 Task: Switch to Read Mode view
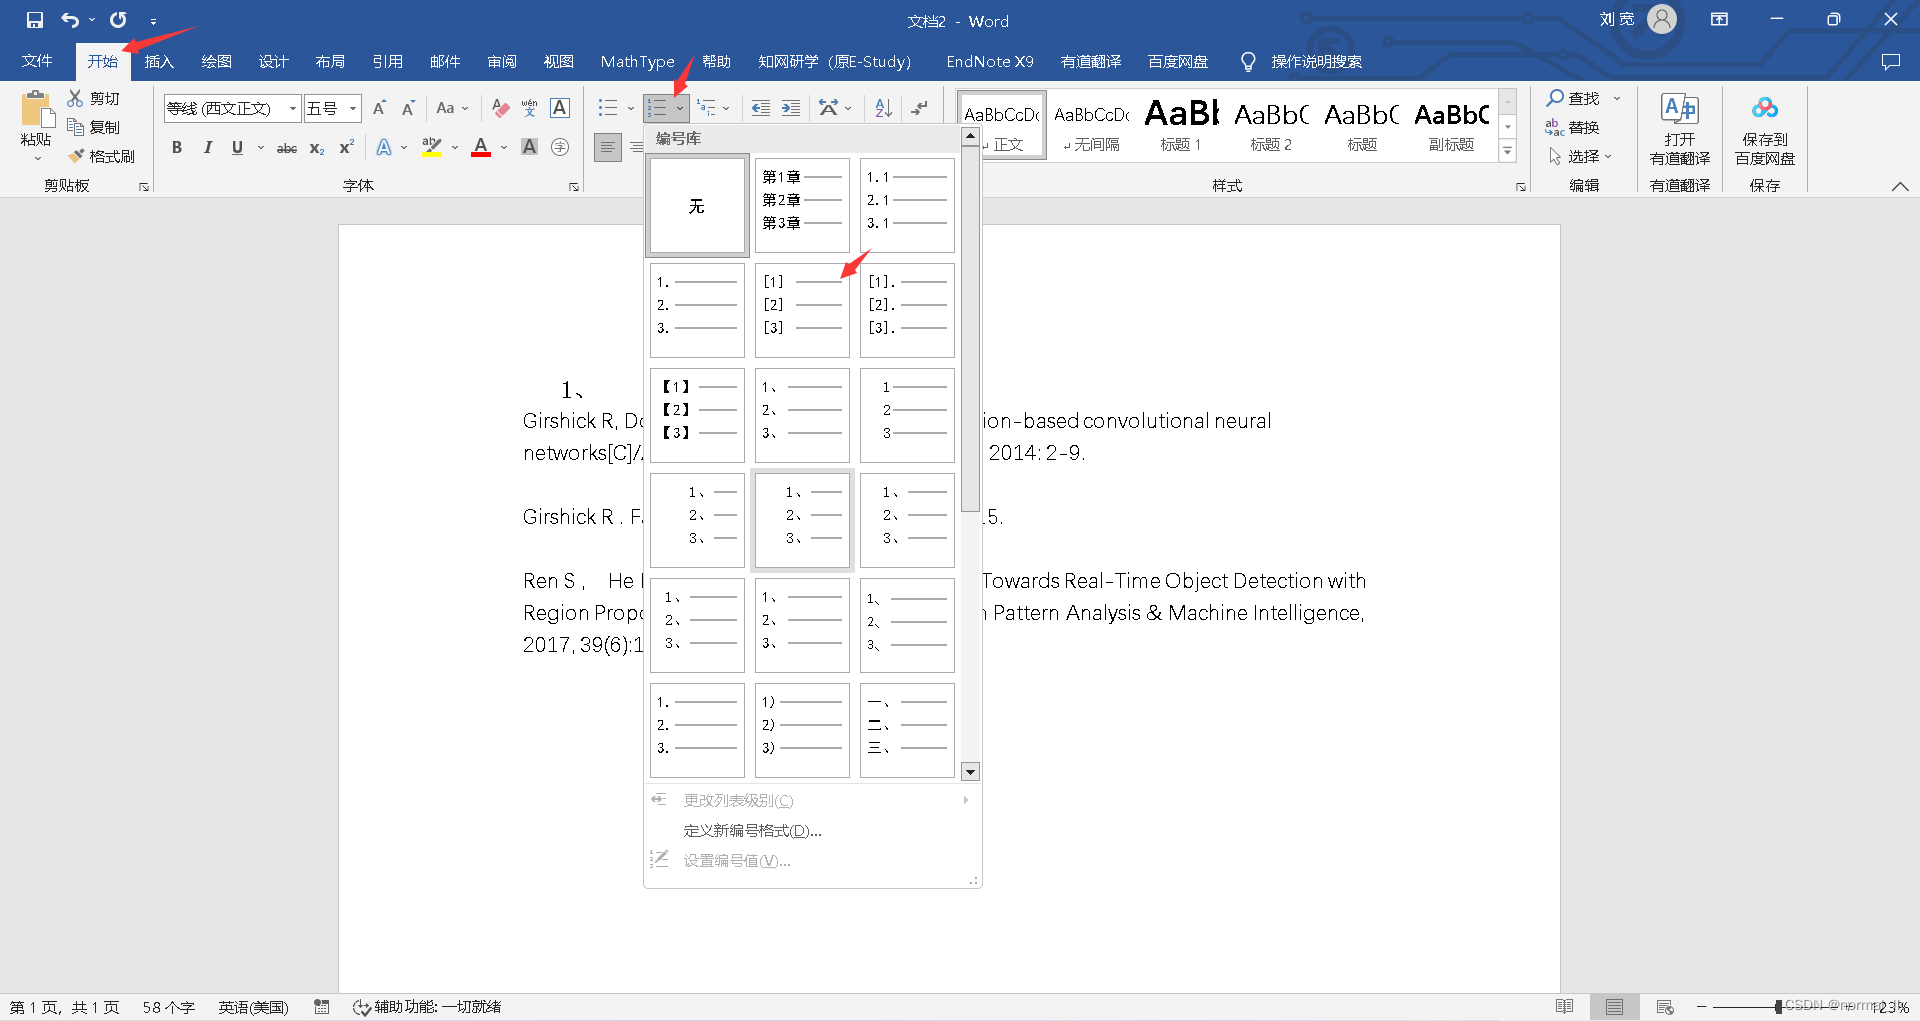point(1565,1007)
